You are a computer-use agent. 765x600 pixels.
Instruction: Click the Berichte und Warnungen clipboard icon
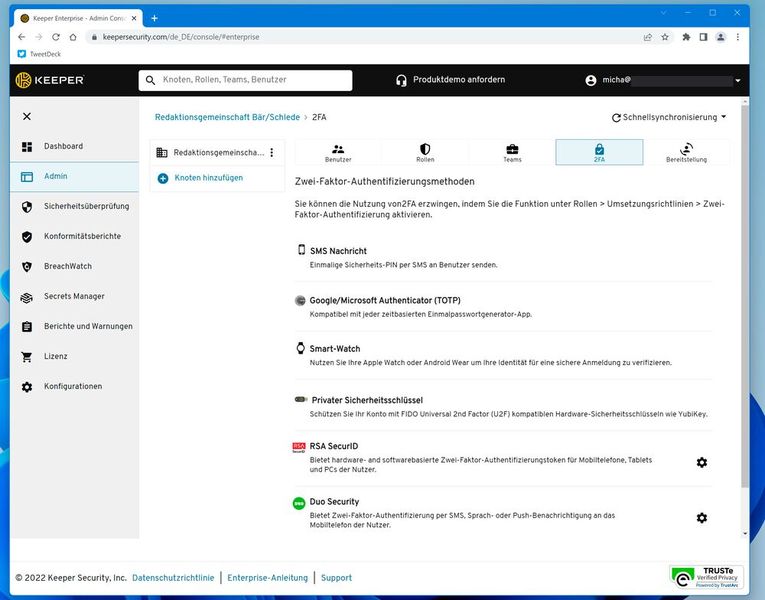[27, 326]
